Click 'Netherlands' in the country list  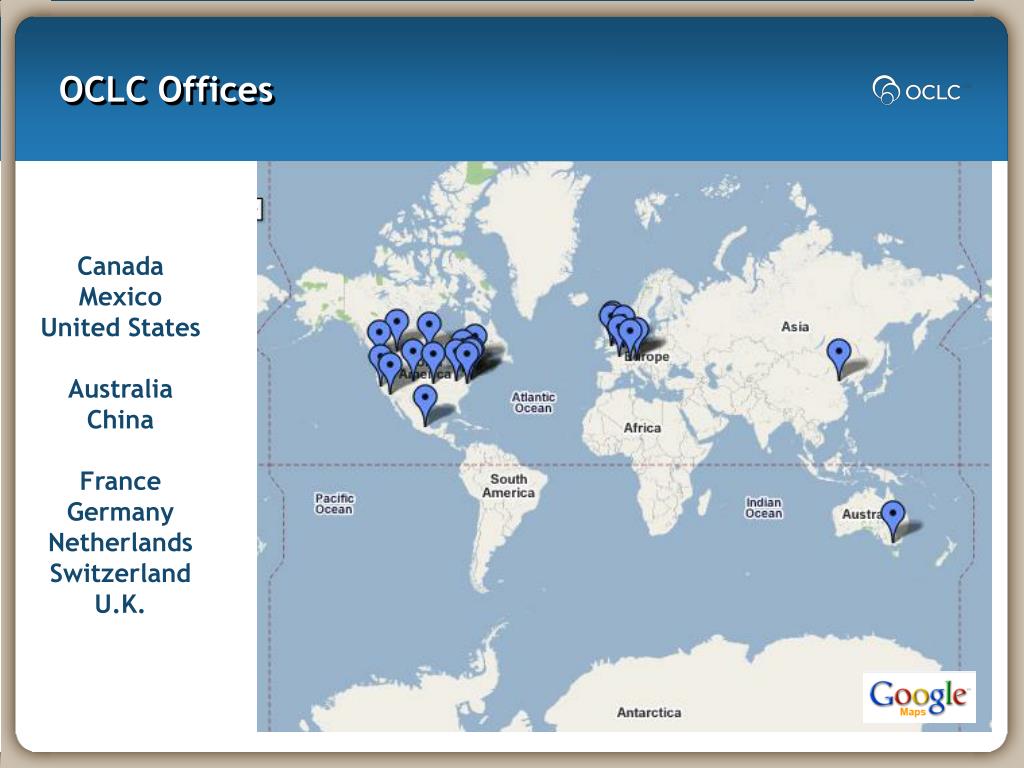tap(120, 543)
